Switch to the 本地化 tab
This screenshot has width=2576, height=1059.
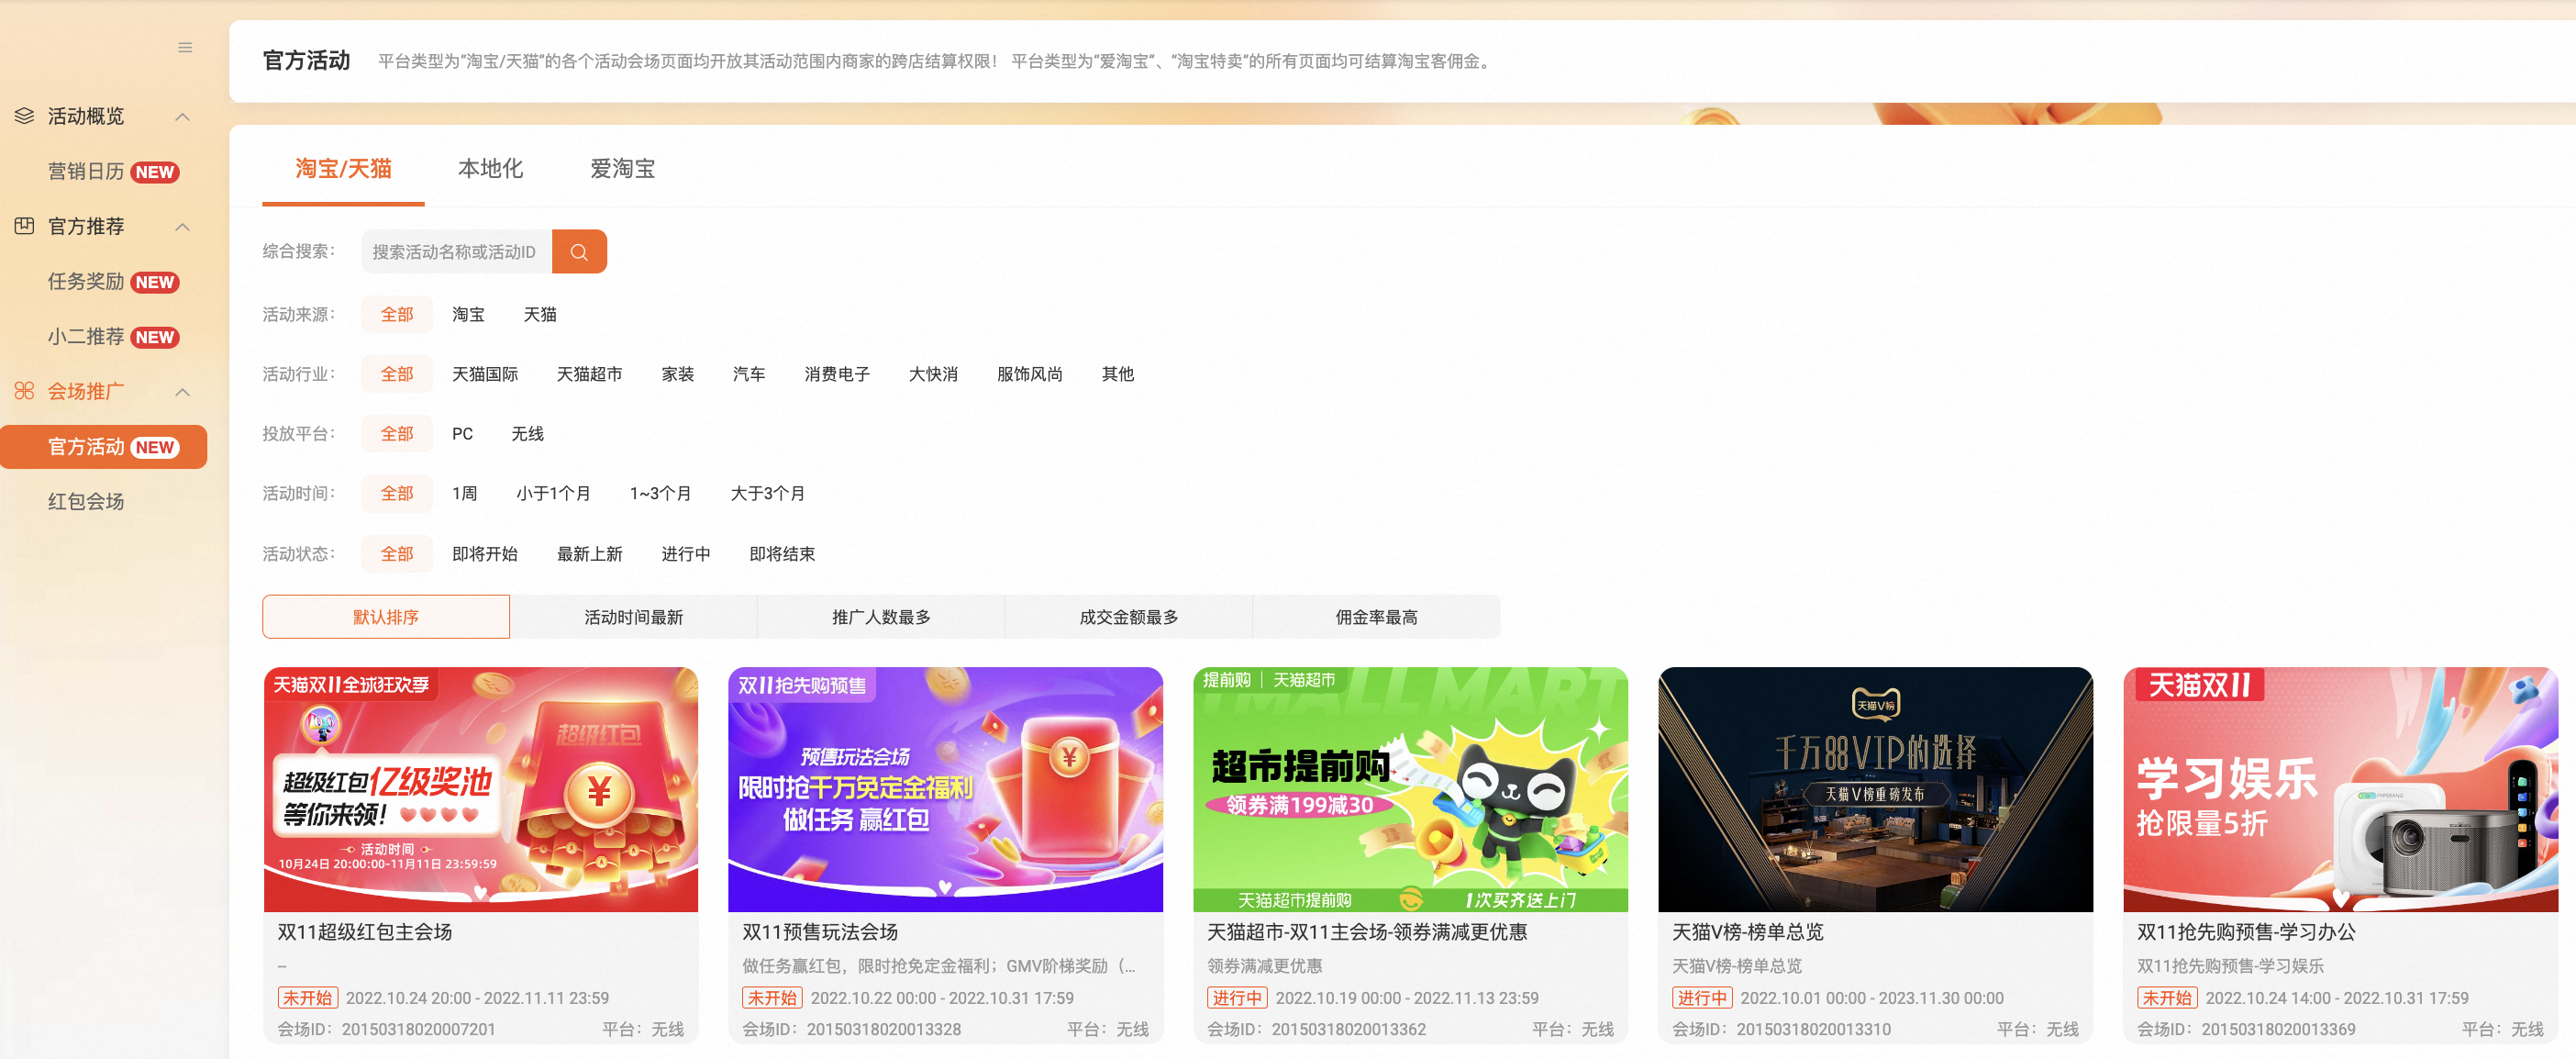490,168
